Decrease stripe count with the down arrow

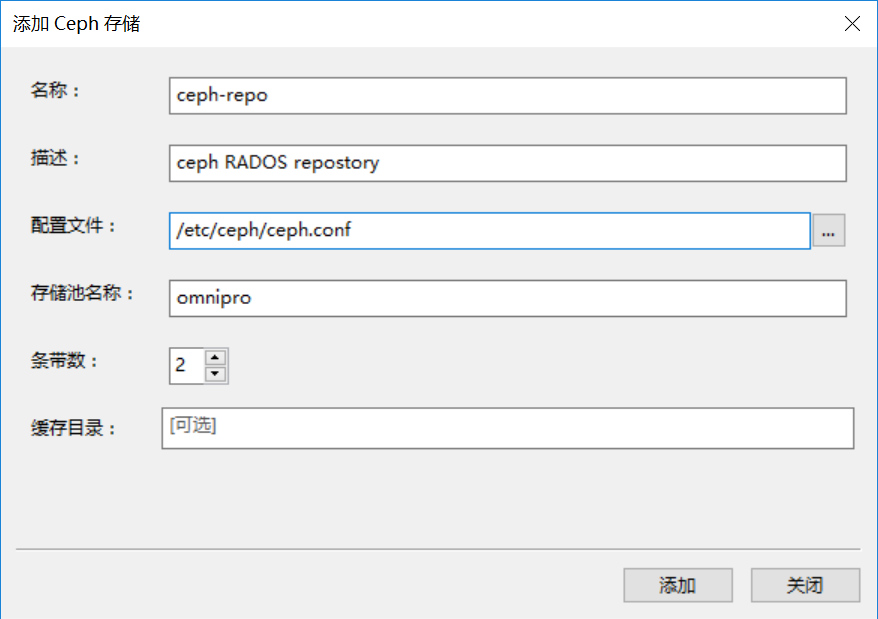click(216, 374)
